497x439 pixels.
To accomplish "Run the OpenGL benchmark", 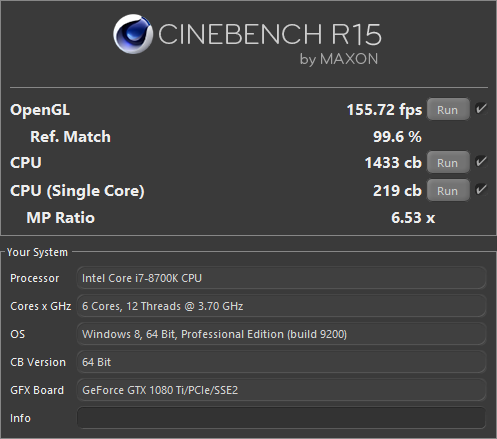I will (x=448, y=109).
